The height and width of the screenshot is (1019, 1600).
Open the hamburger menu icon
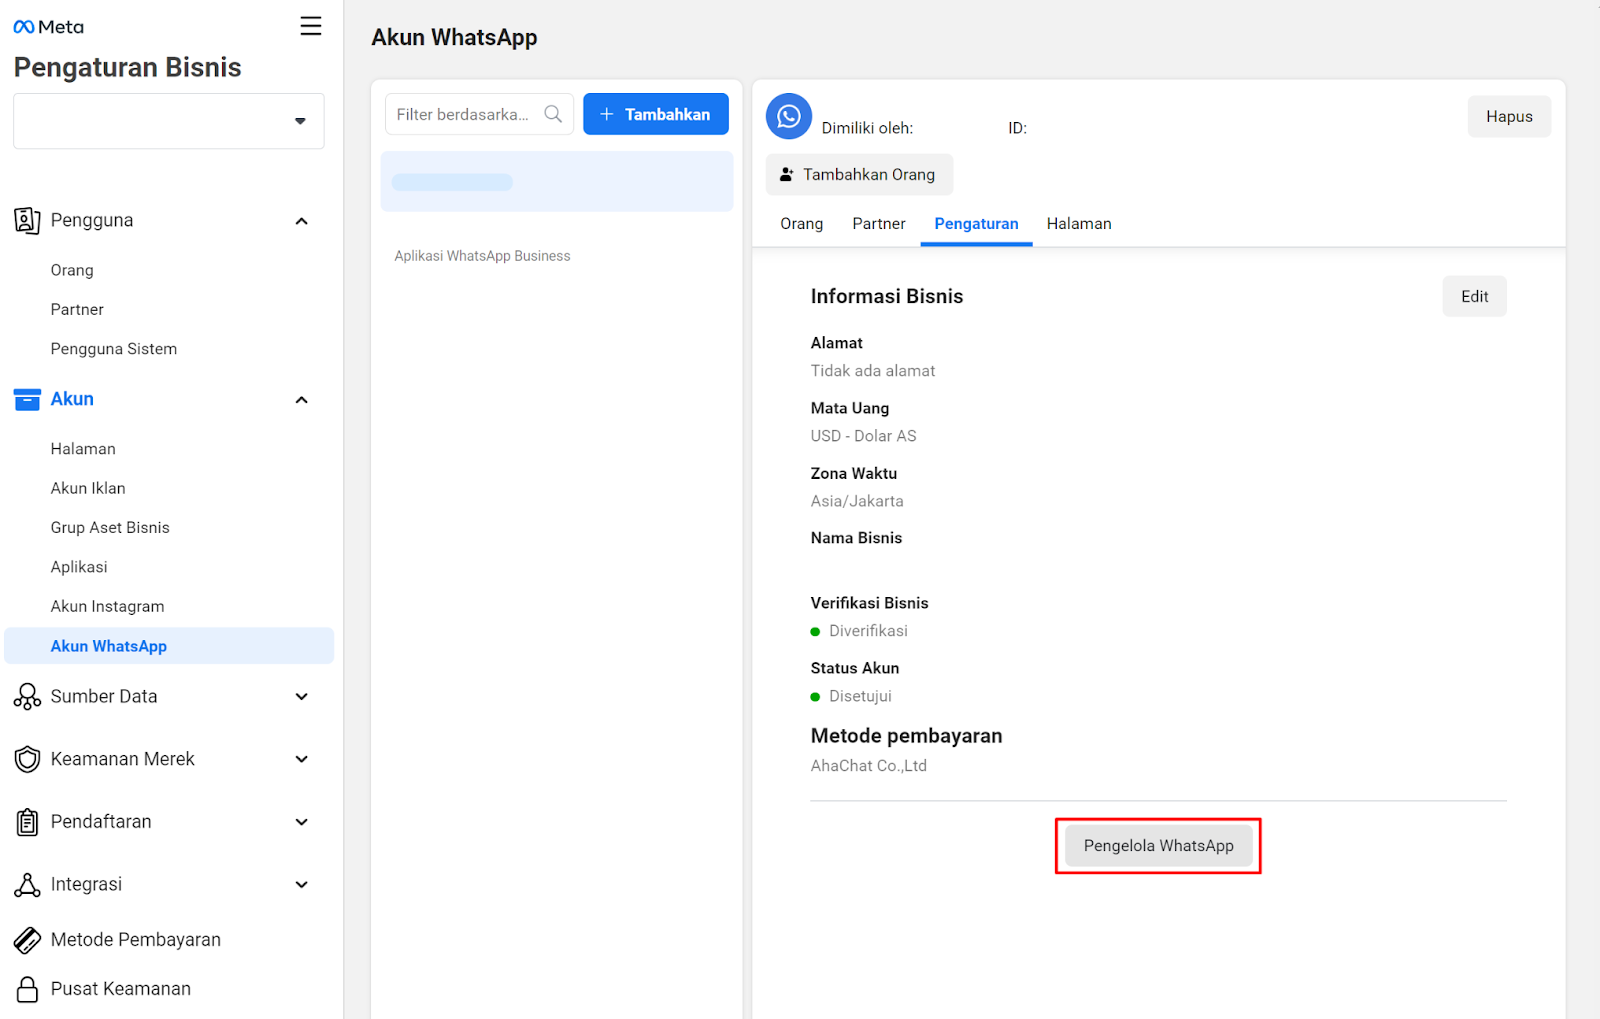311,26
